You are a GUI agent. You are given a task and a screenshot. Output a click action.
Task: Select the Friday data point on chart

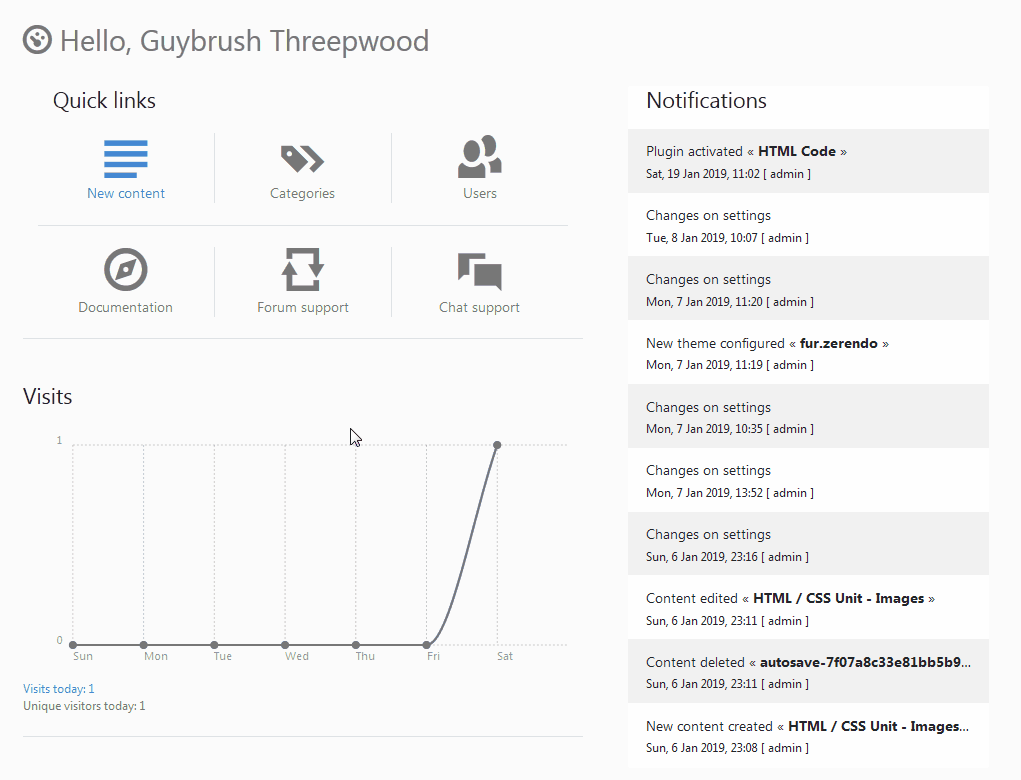[x=427, y=645]
